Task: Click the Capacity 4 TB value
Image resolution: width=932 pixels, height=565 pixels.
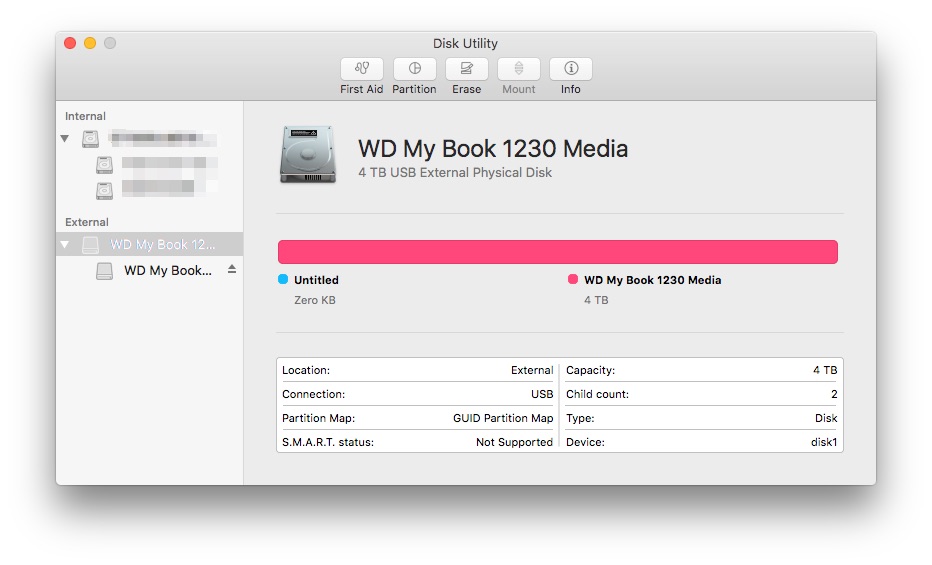Action: 825,370
